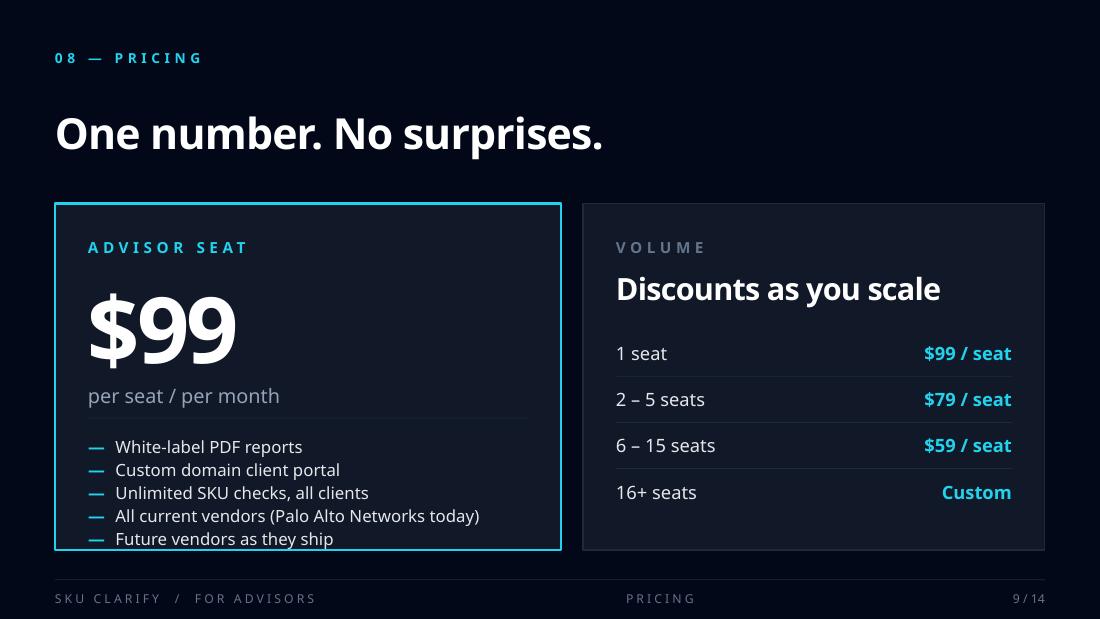Screen dimensions: 1100x619
Task: Select the "per seat / per month" subtitle
Action: 184,396
